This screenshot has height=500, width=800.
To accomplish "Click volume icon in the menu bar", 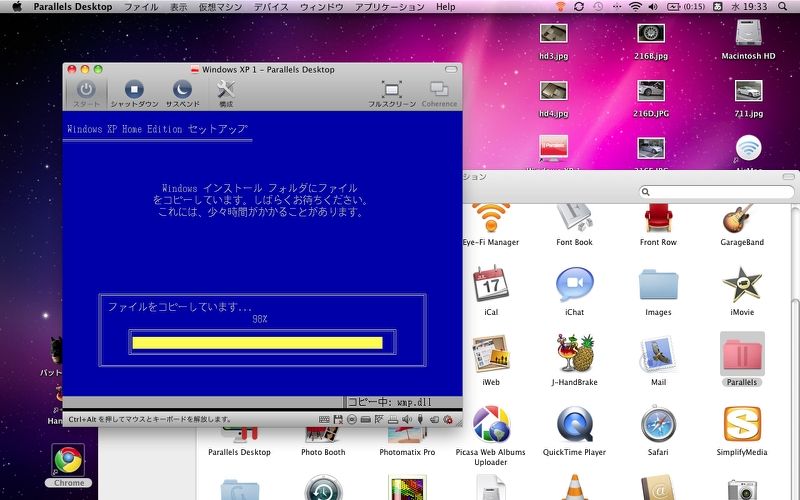I will 653,7.
